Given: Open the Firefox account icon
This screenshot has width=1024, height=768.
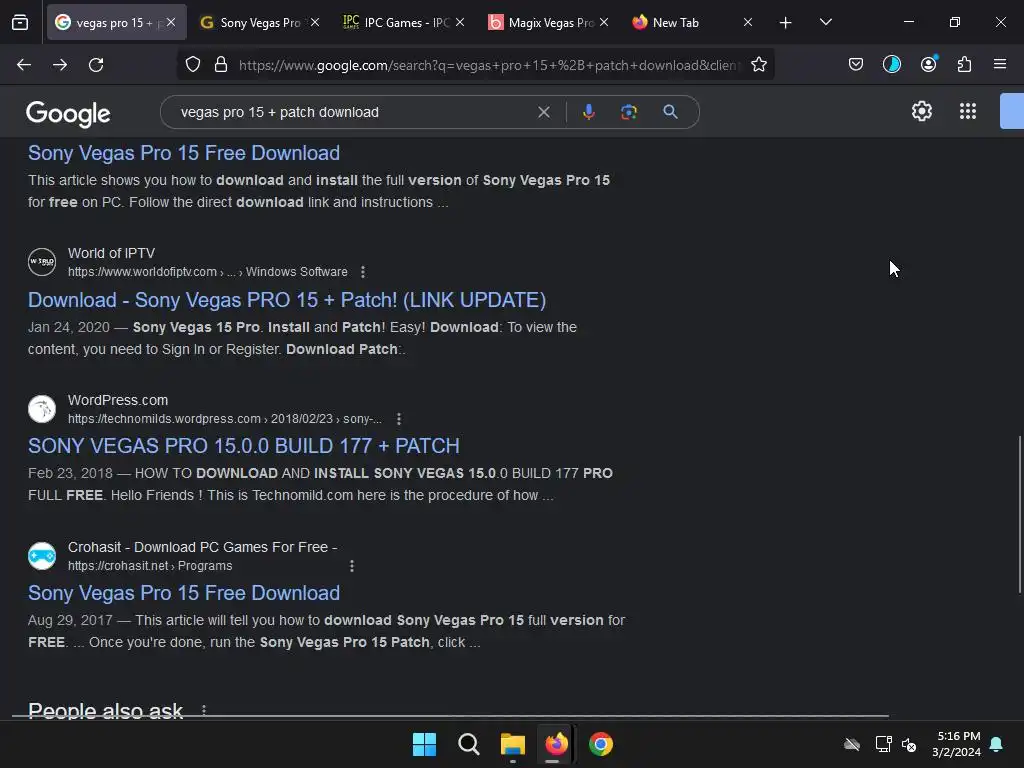Looking at the screenshot, I should 928,64.
